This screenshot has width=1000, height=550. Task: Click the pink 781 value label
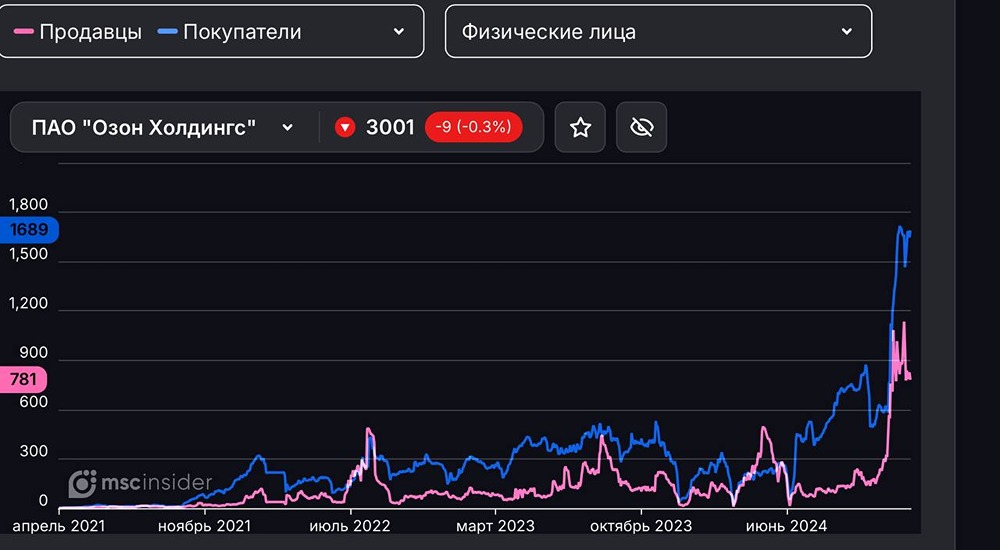23,380
